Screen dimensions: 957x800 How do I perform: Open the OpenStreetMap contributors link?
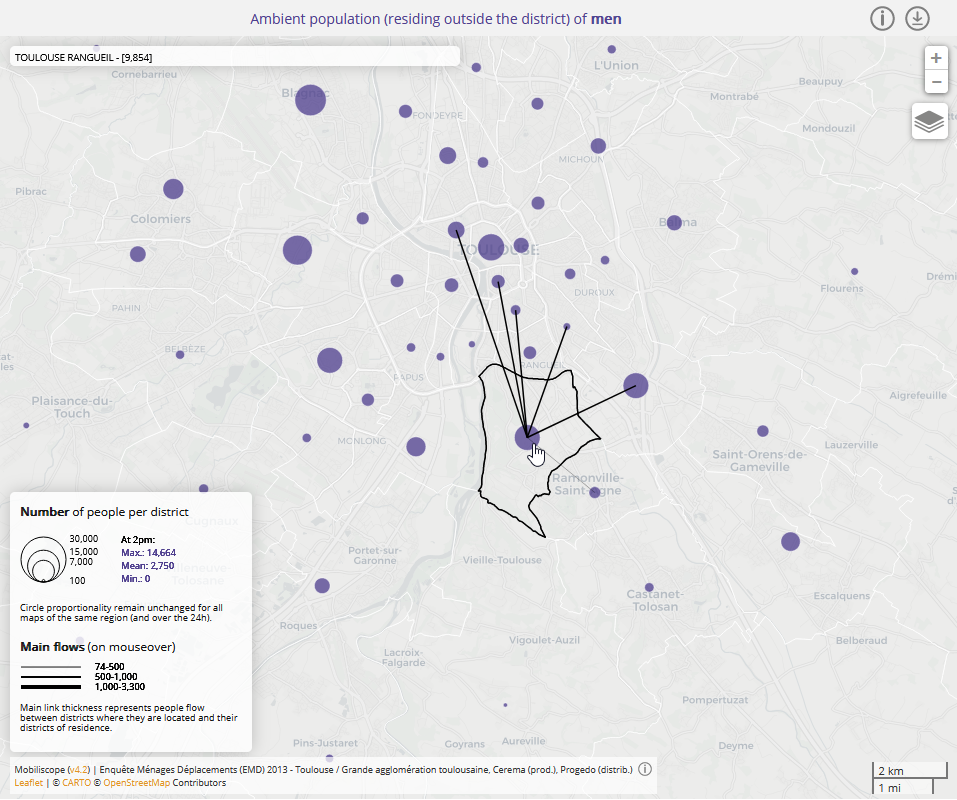(137, 782)
